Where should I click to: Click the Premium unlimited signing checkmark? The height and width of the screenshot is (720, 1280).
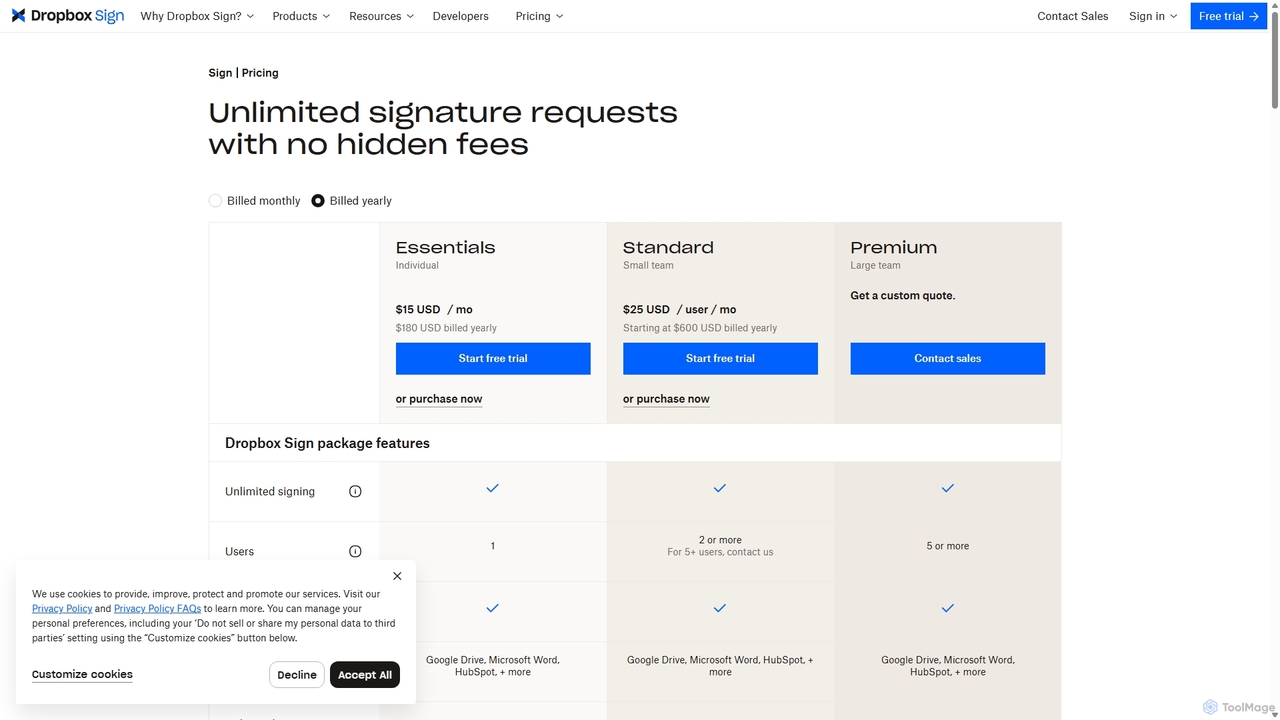948,488
